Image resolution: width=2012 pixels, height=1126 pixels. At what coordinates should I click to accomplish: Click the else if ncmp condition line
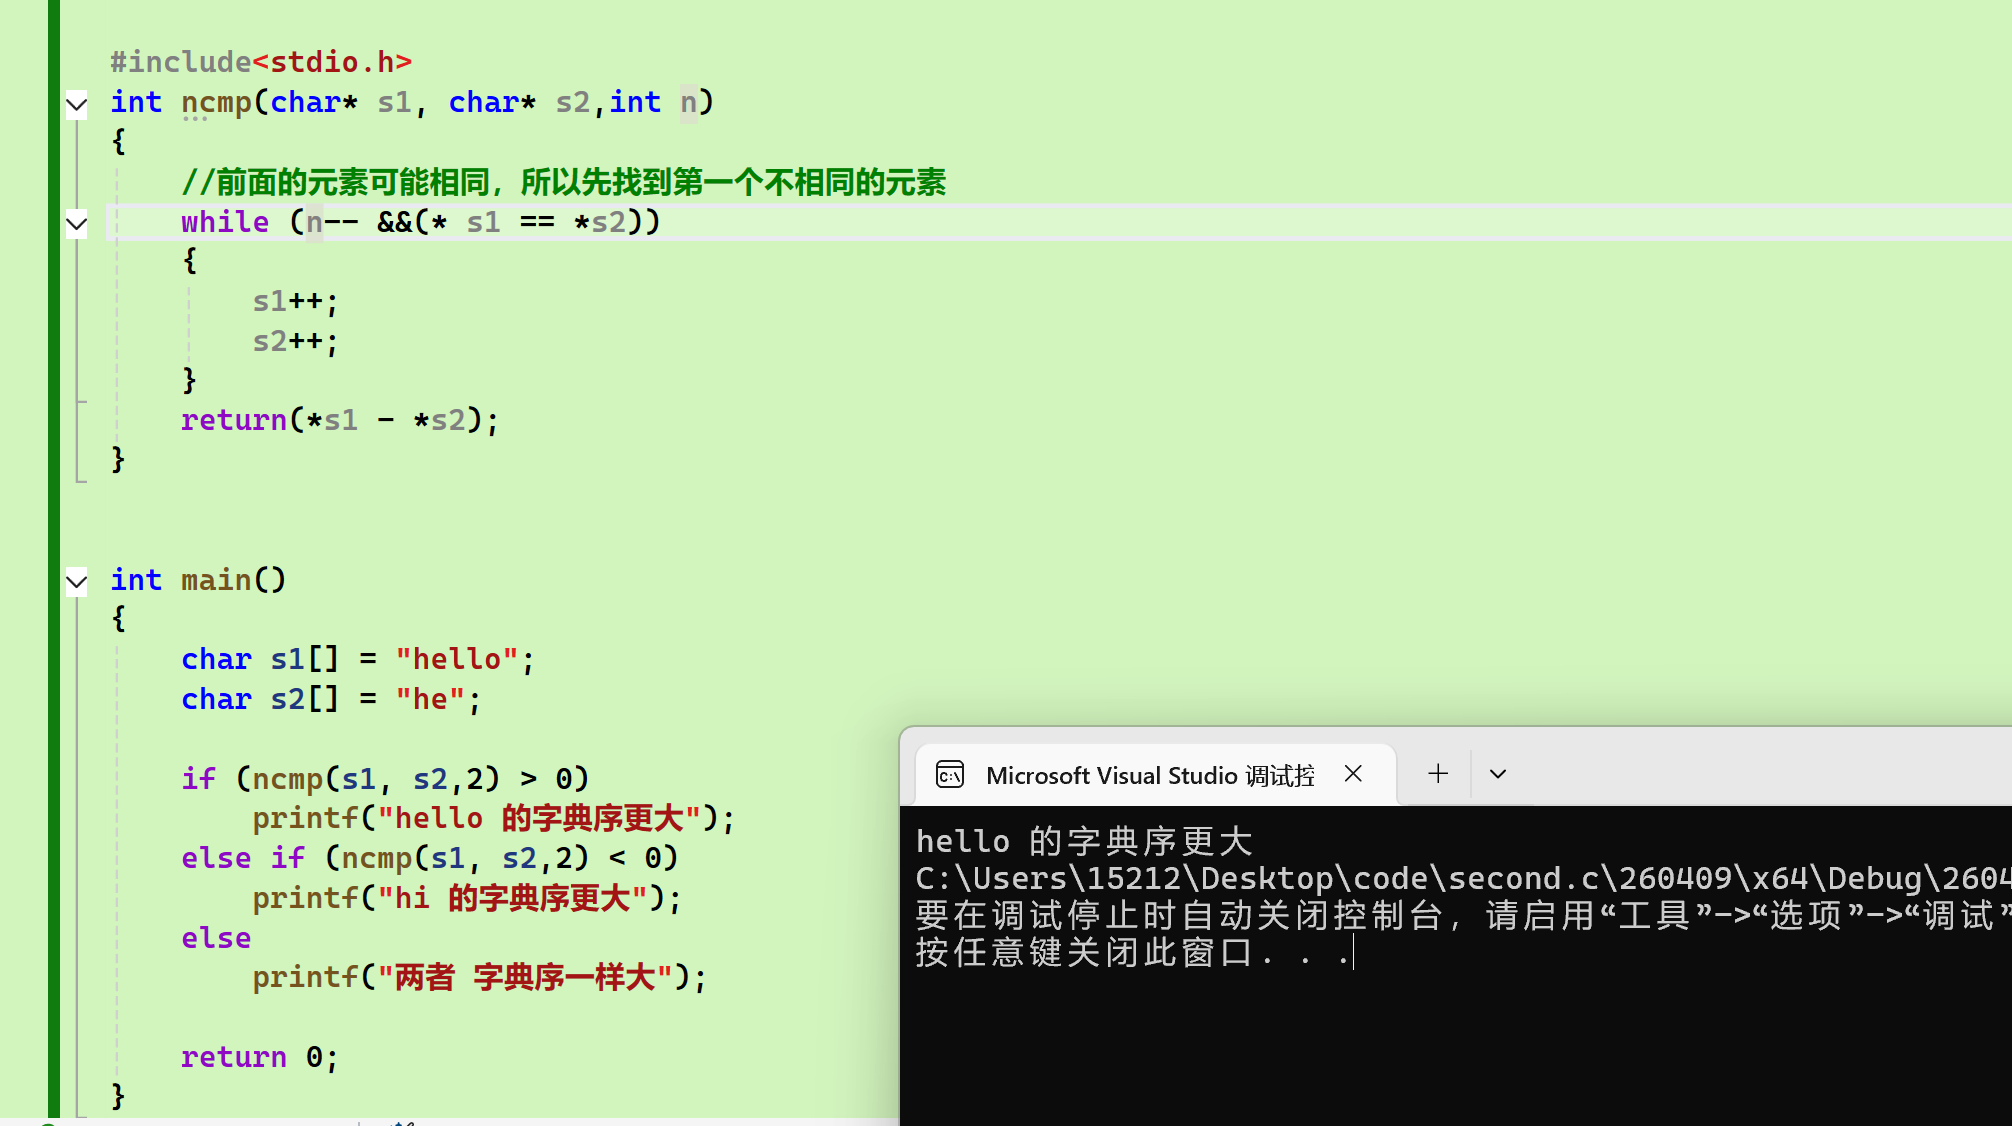430,858
